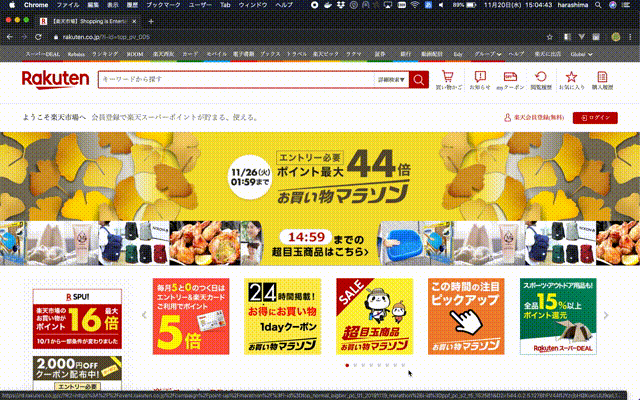Open ブックス in top navigation

click(x=270, y=54)
